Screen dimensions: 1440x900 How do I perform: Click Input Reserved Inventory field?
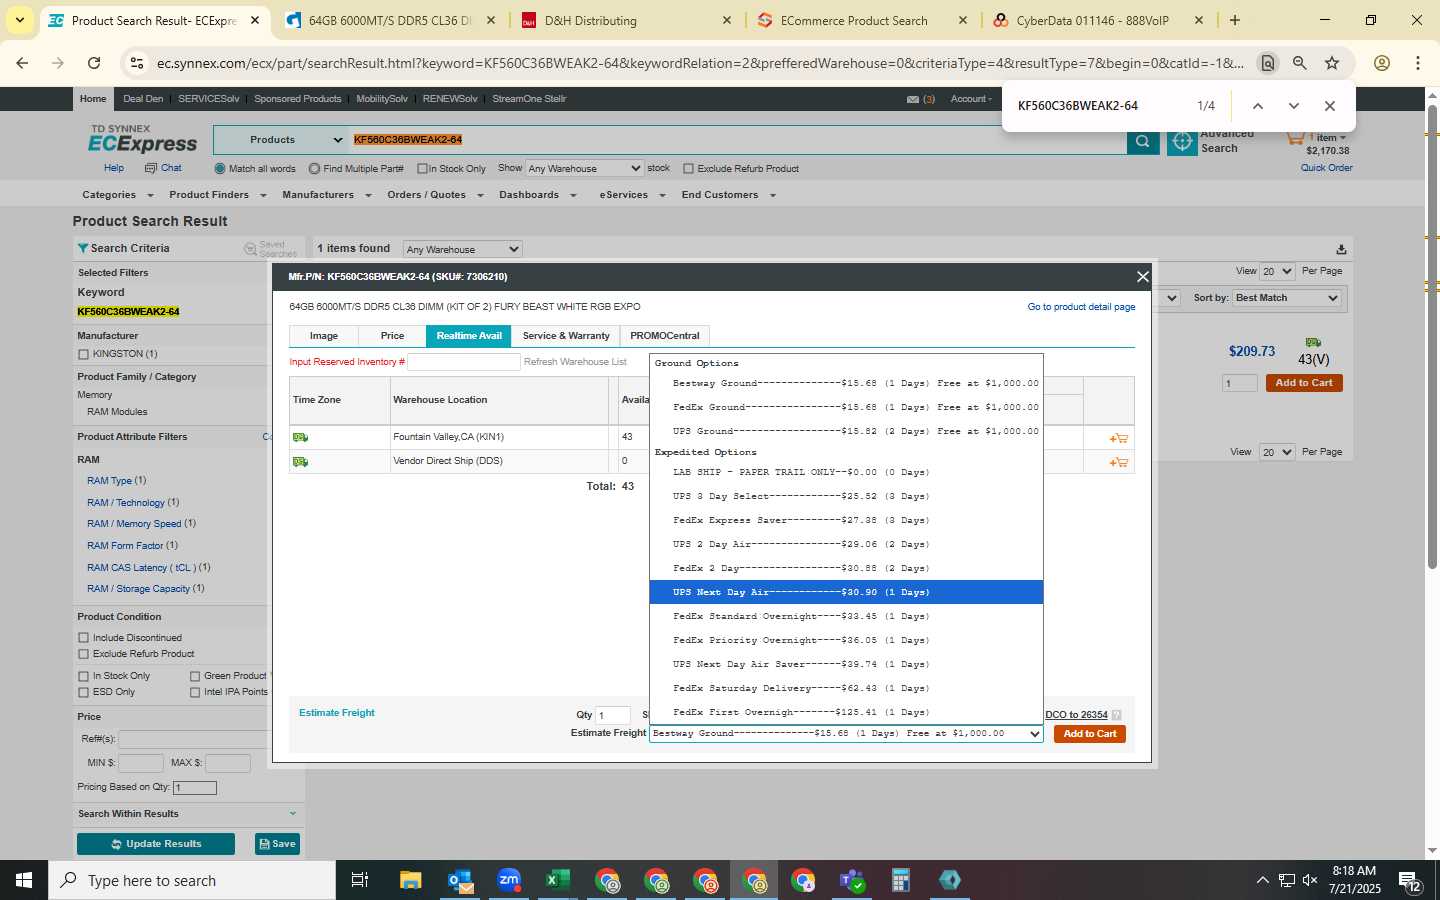[x=464, y=362]
